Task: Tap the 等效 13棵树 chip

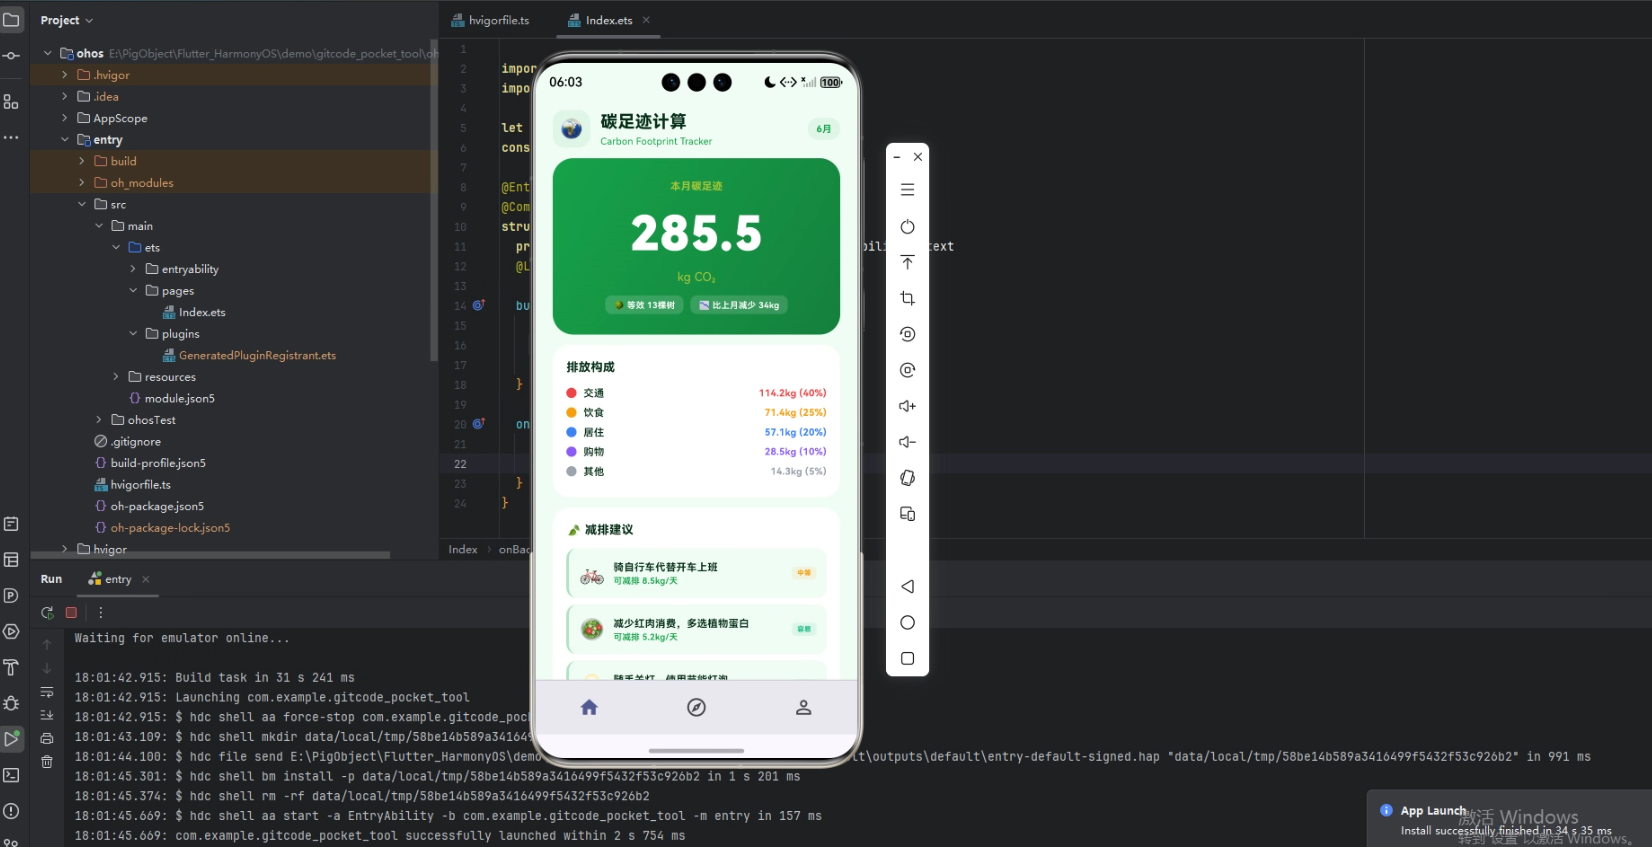Action: pos(645,305)
